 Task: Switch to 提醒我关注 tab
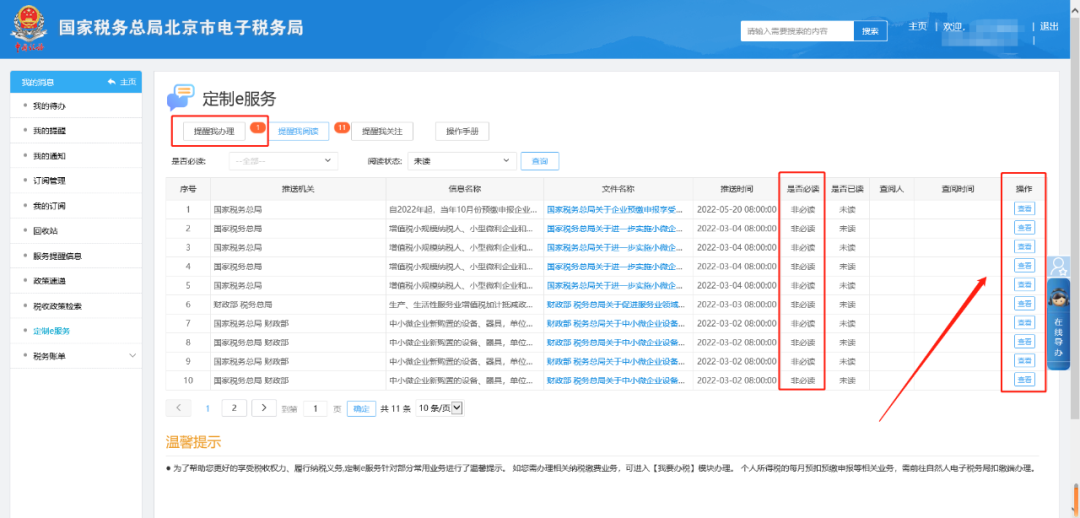coord(382,131)
